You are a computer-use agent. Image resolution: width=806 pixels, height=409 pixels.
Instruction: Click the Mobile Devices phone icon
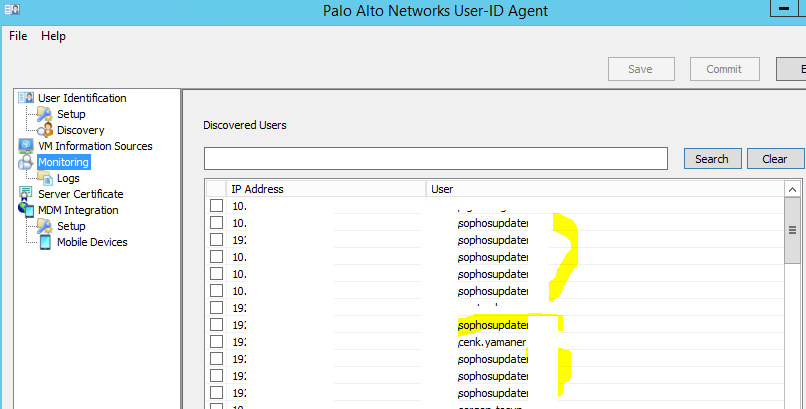(45, 242)
